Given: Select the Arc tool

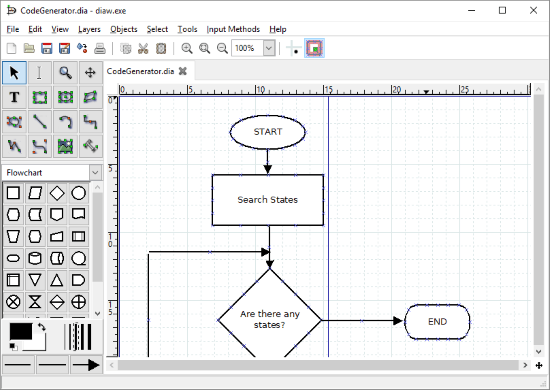Looking at the screenshot, I should click(65, 122).
